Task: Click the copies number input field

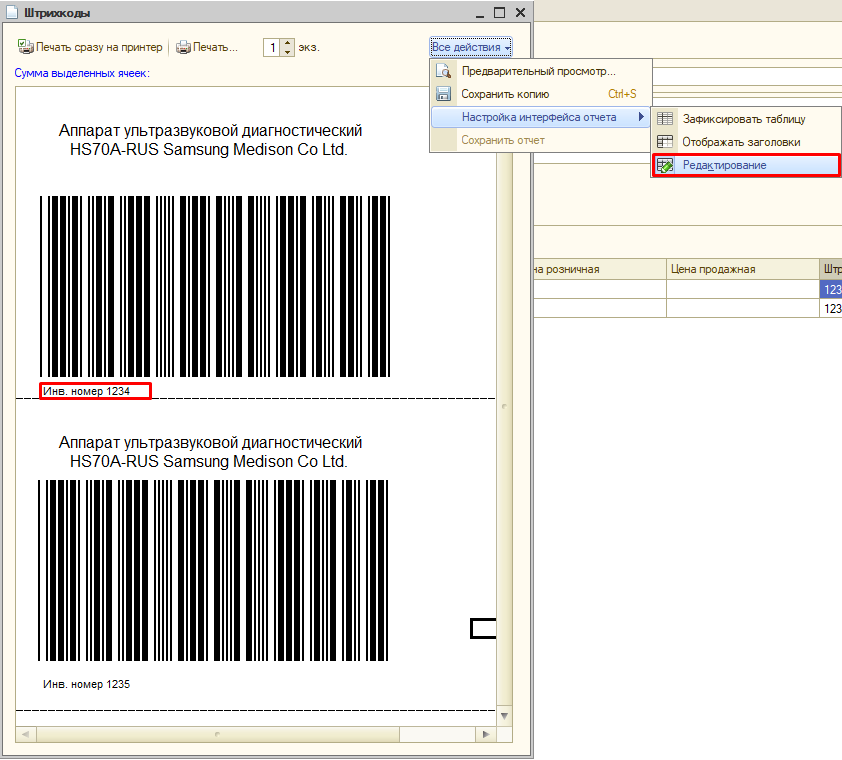Action: click(x=272, y=47)
